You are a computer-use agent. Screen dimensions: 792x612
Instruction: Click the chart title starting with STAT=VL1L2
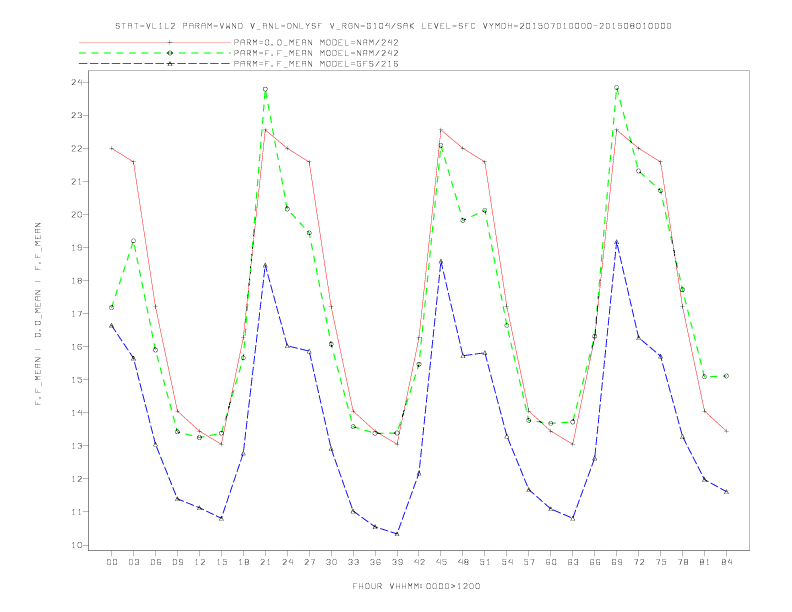(393, 26)
